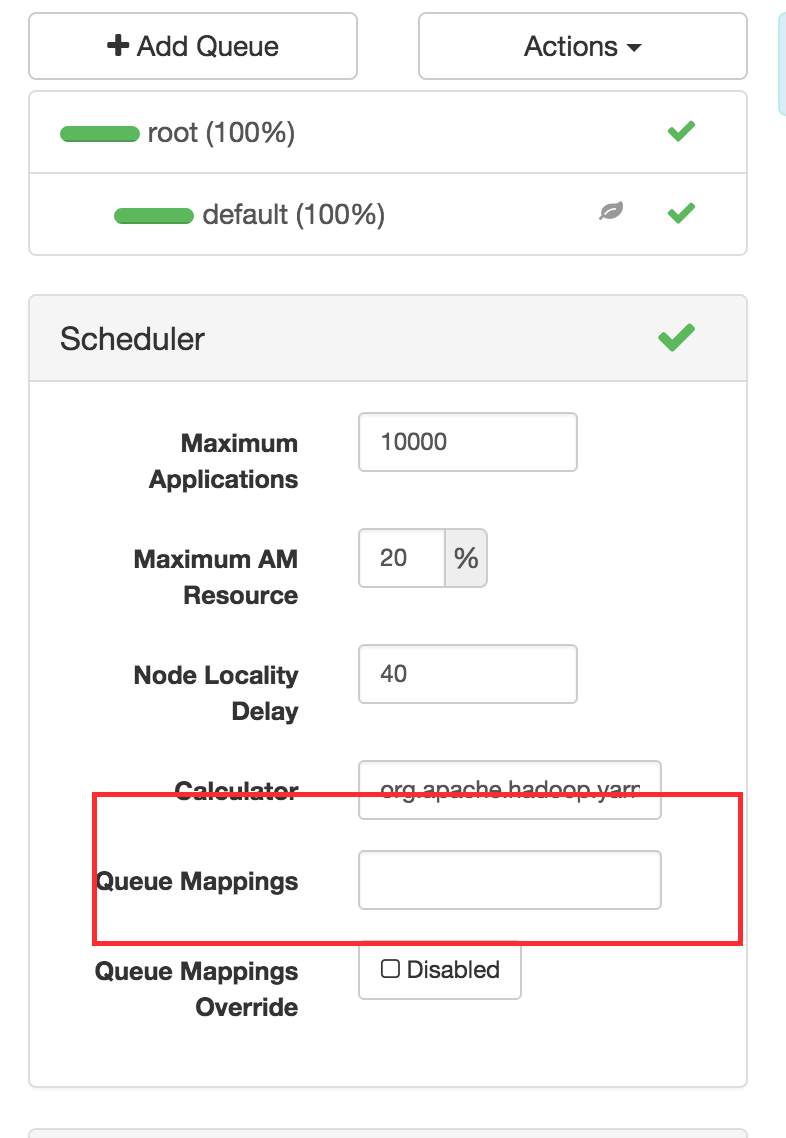
Task: Click the Add Queue button
Action: coord(192,45)
